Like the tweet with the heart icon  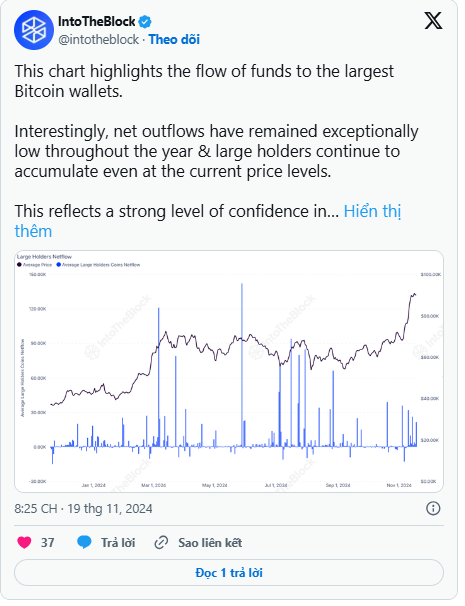click(x=24, y=542)
